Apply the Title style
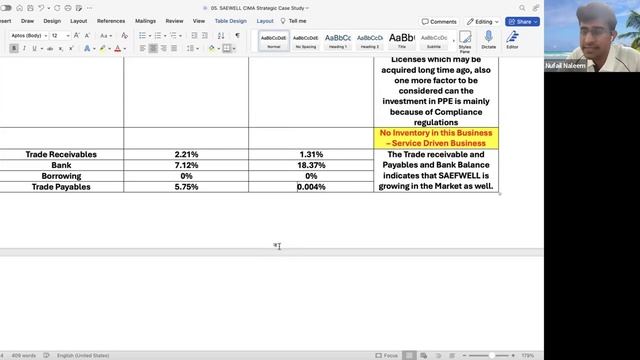This screenshot has width=640, height=360. [x=402, y=41]
